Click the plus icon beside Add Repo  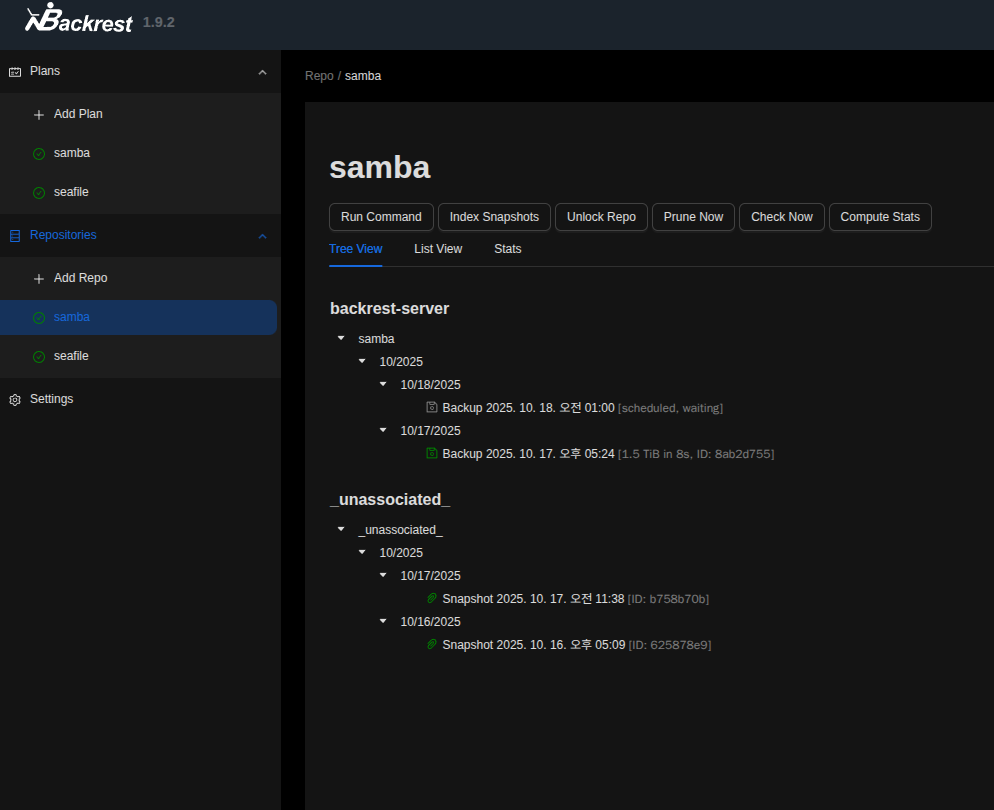(x=39, y=279)
